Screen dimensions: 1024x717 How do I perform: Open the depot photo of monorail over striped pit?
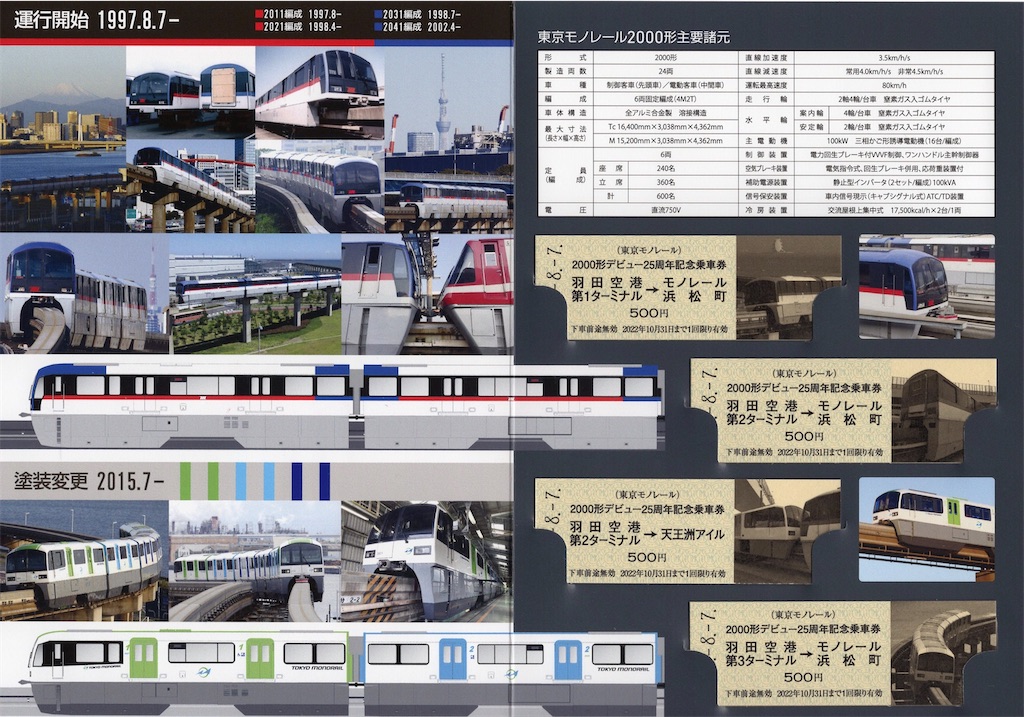point(427,561)
